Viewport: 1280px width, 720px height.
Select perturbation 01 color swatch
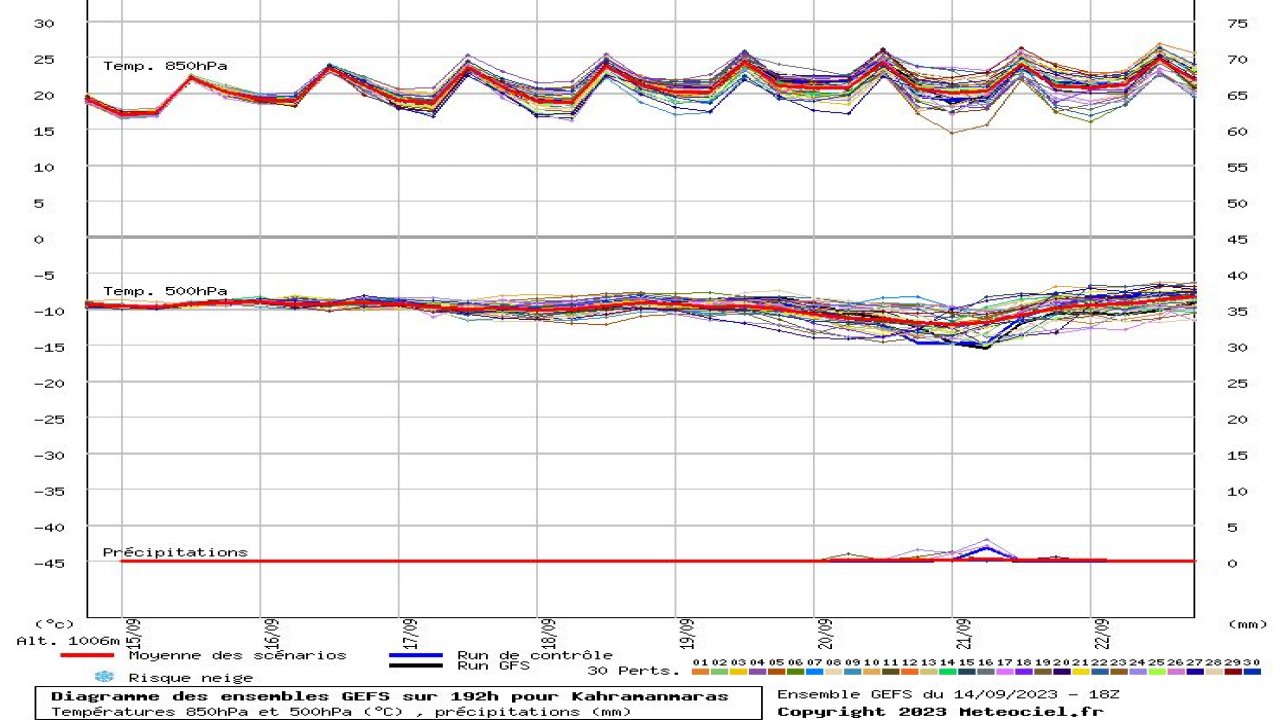[700, 672]
